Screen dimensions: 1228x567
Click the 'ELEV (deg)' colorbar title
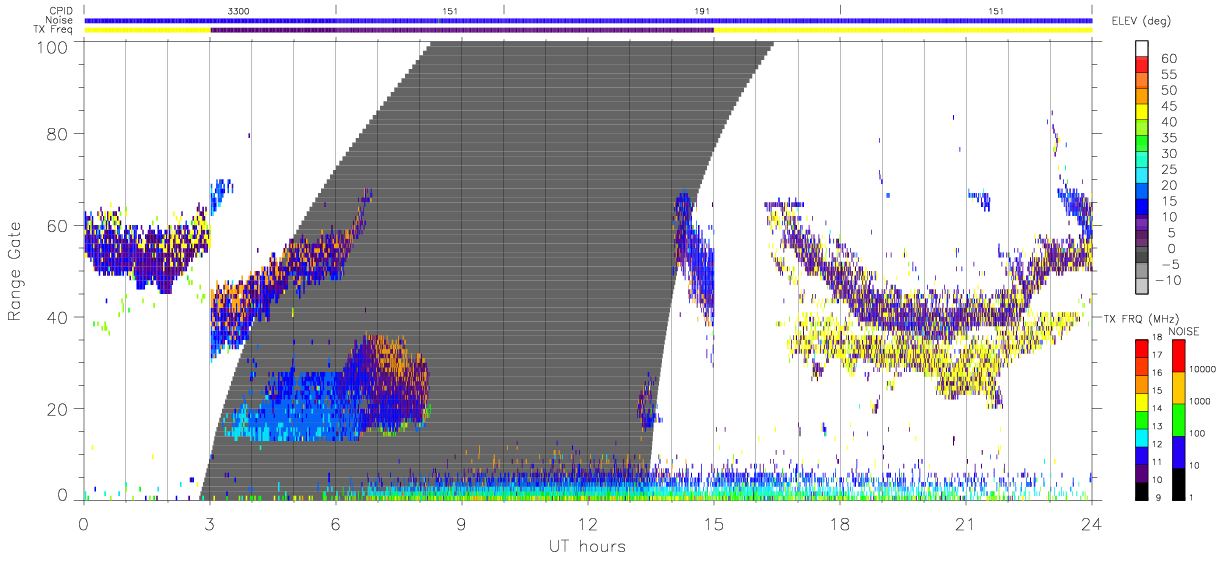click(1142, 22)
